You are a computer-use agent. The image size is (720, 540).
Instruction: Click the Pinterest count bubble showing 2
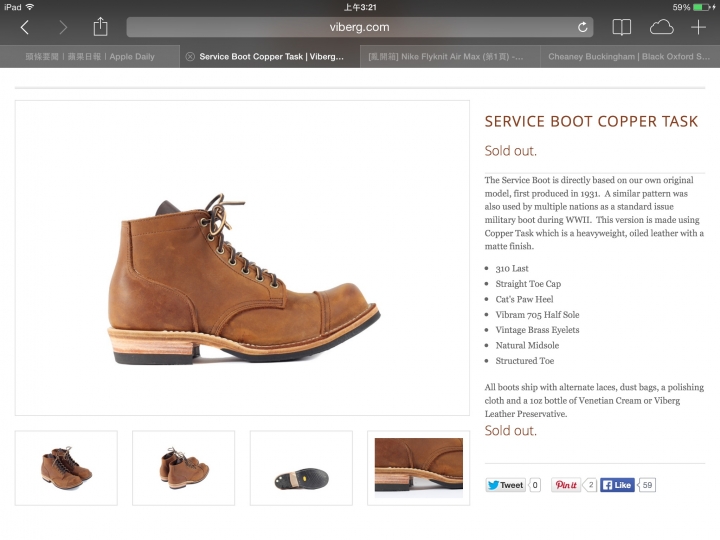pyautogui.click(x=590, y=485)
